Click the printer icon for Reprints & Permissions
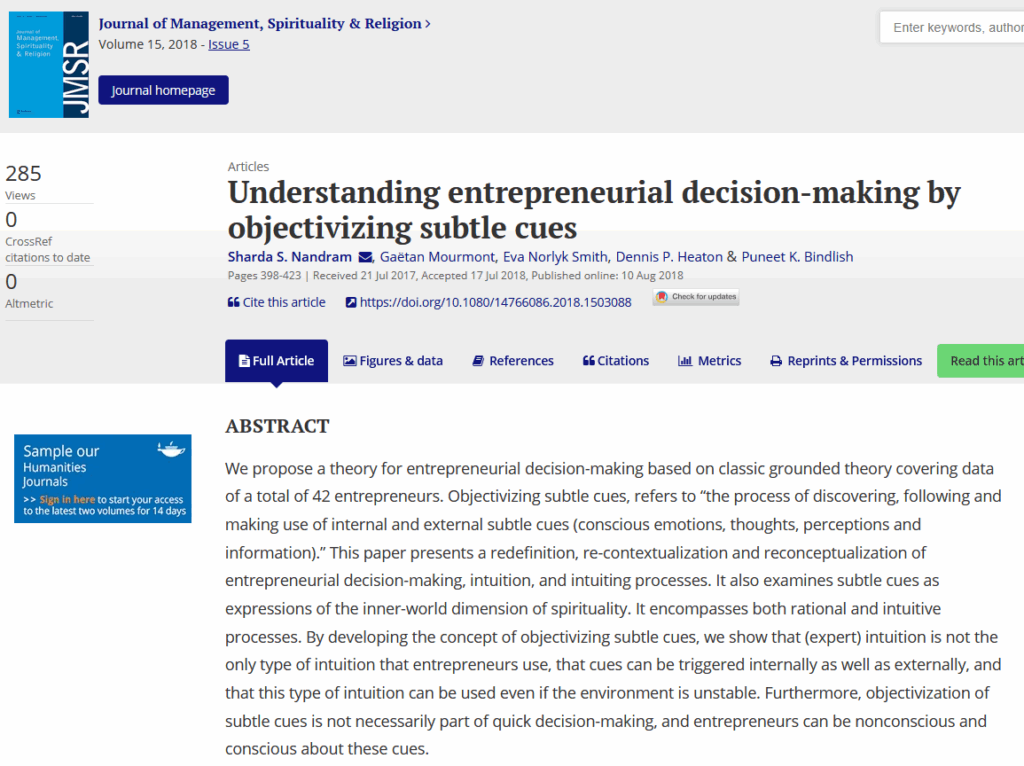The height and width of the screenshot is (766, 1024). [776, 361]
